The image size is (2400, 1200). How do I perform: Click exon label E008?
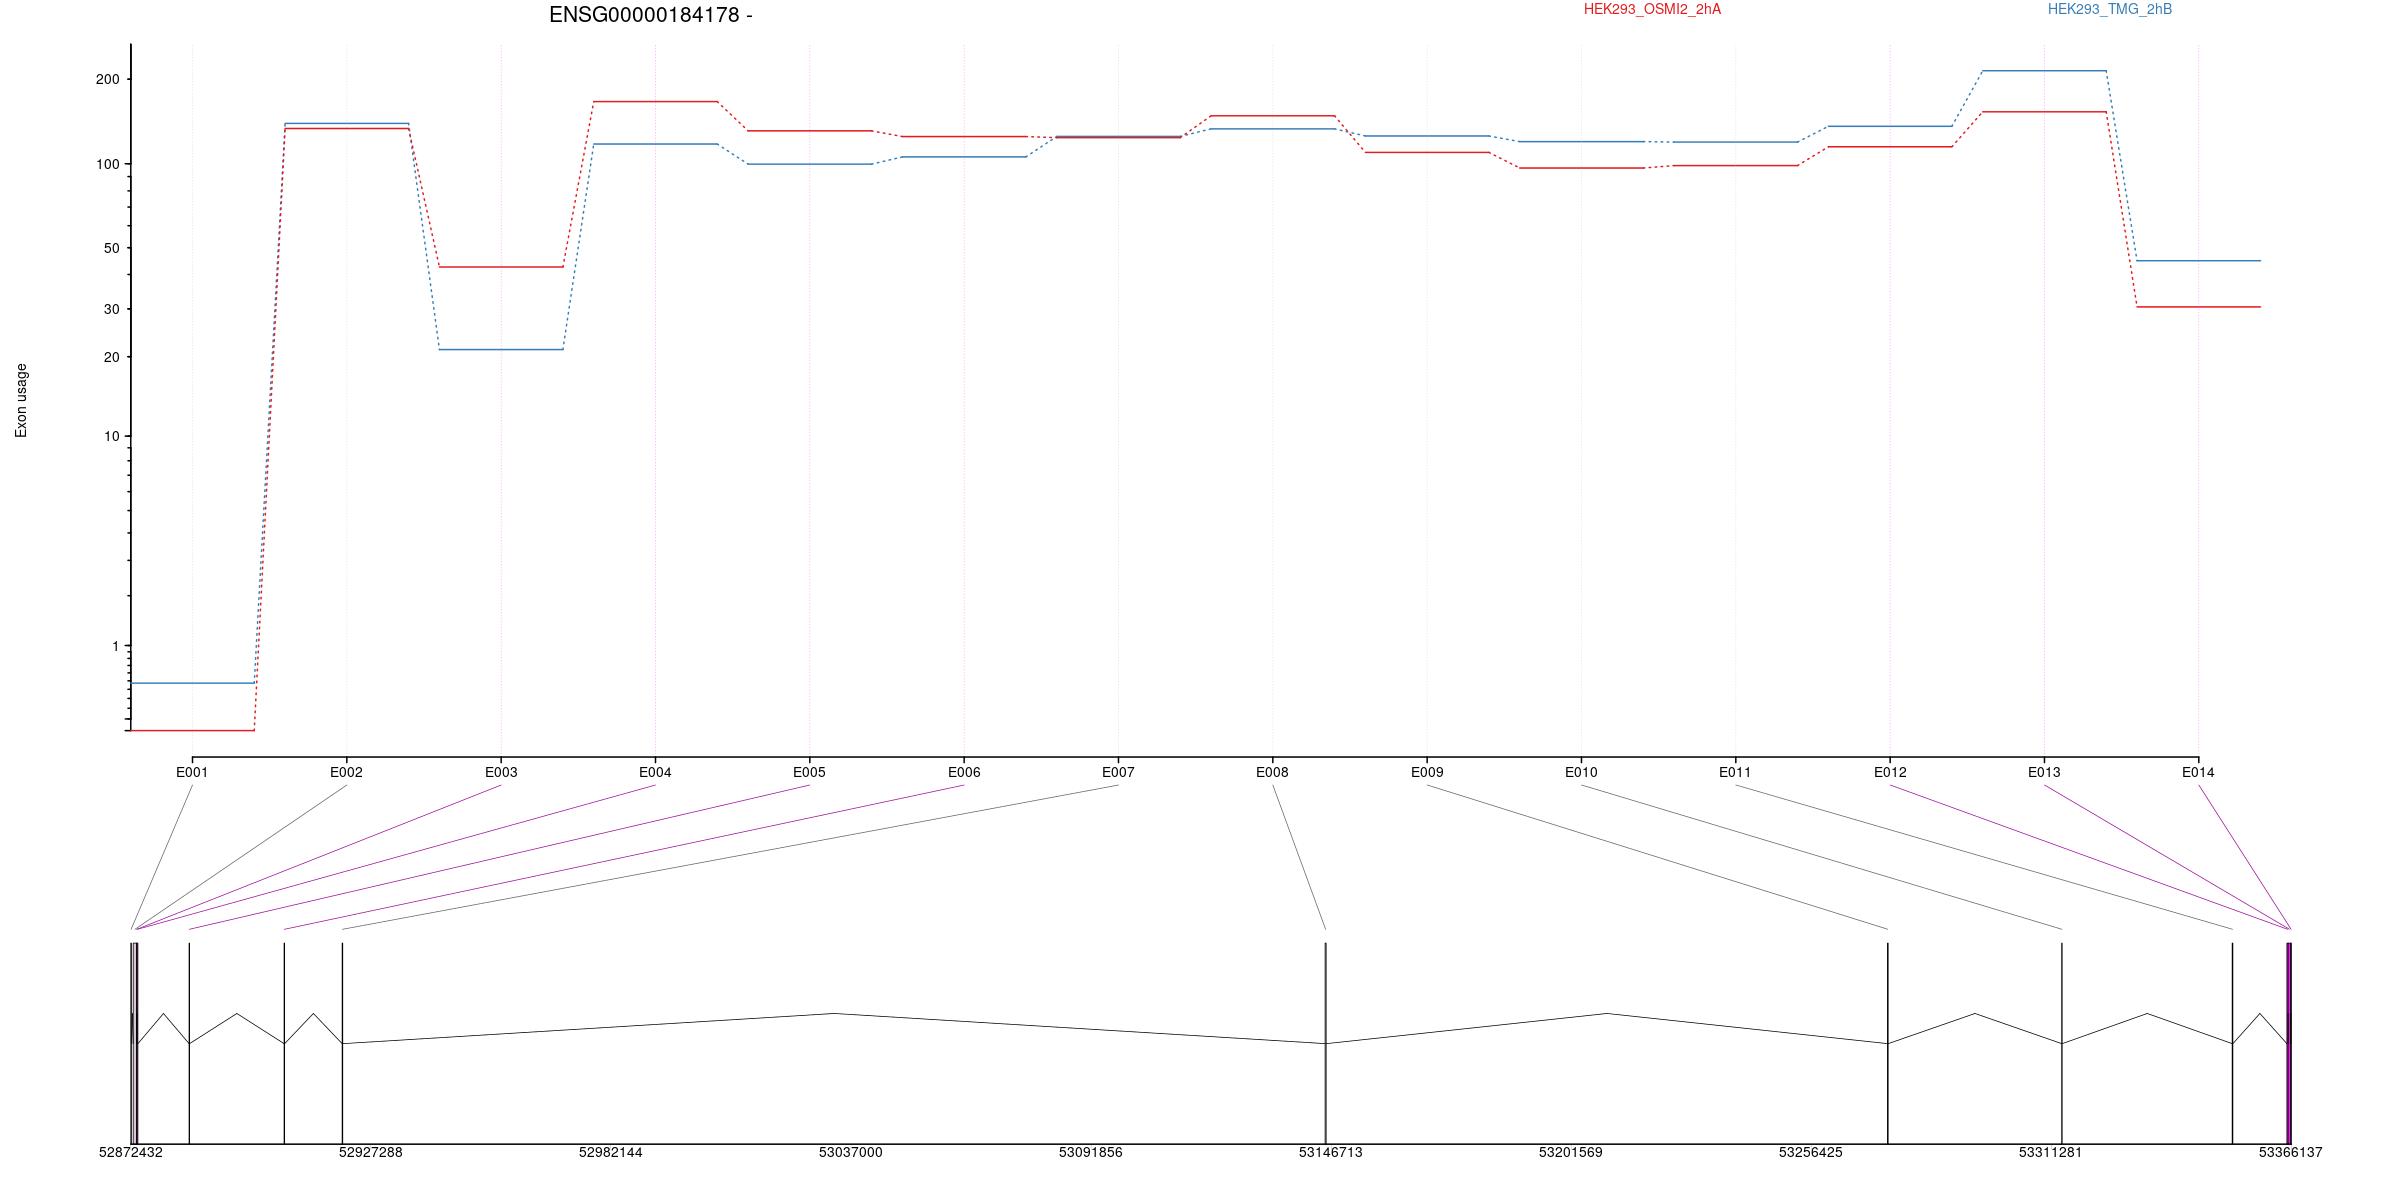(x=1272, y=772)
